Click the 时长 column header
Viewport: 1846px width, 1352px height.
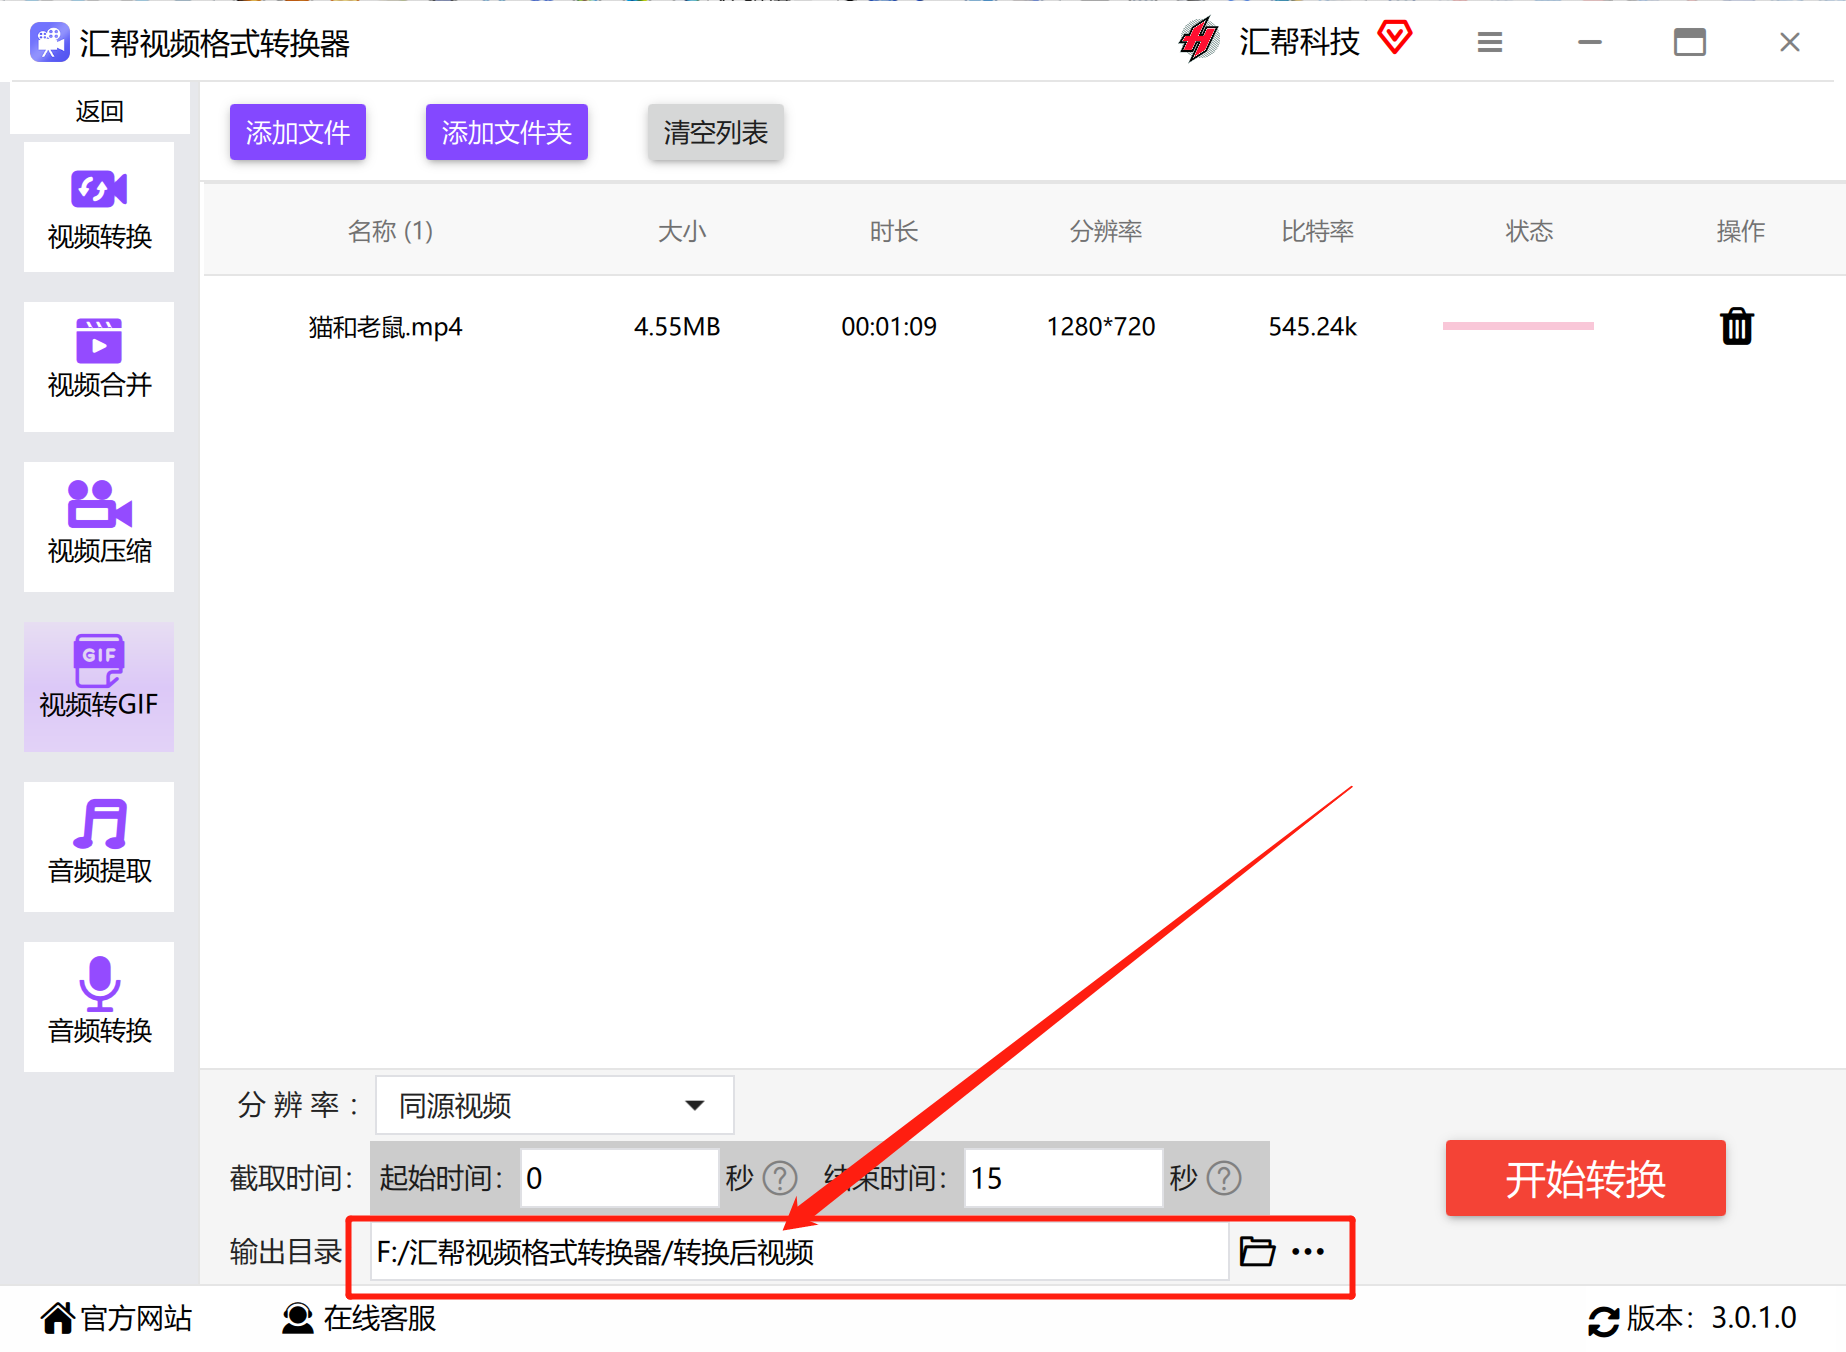[x=894, y=231]
